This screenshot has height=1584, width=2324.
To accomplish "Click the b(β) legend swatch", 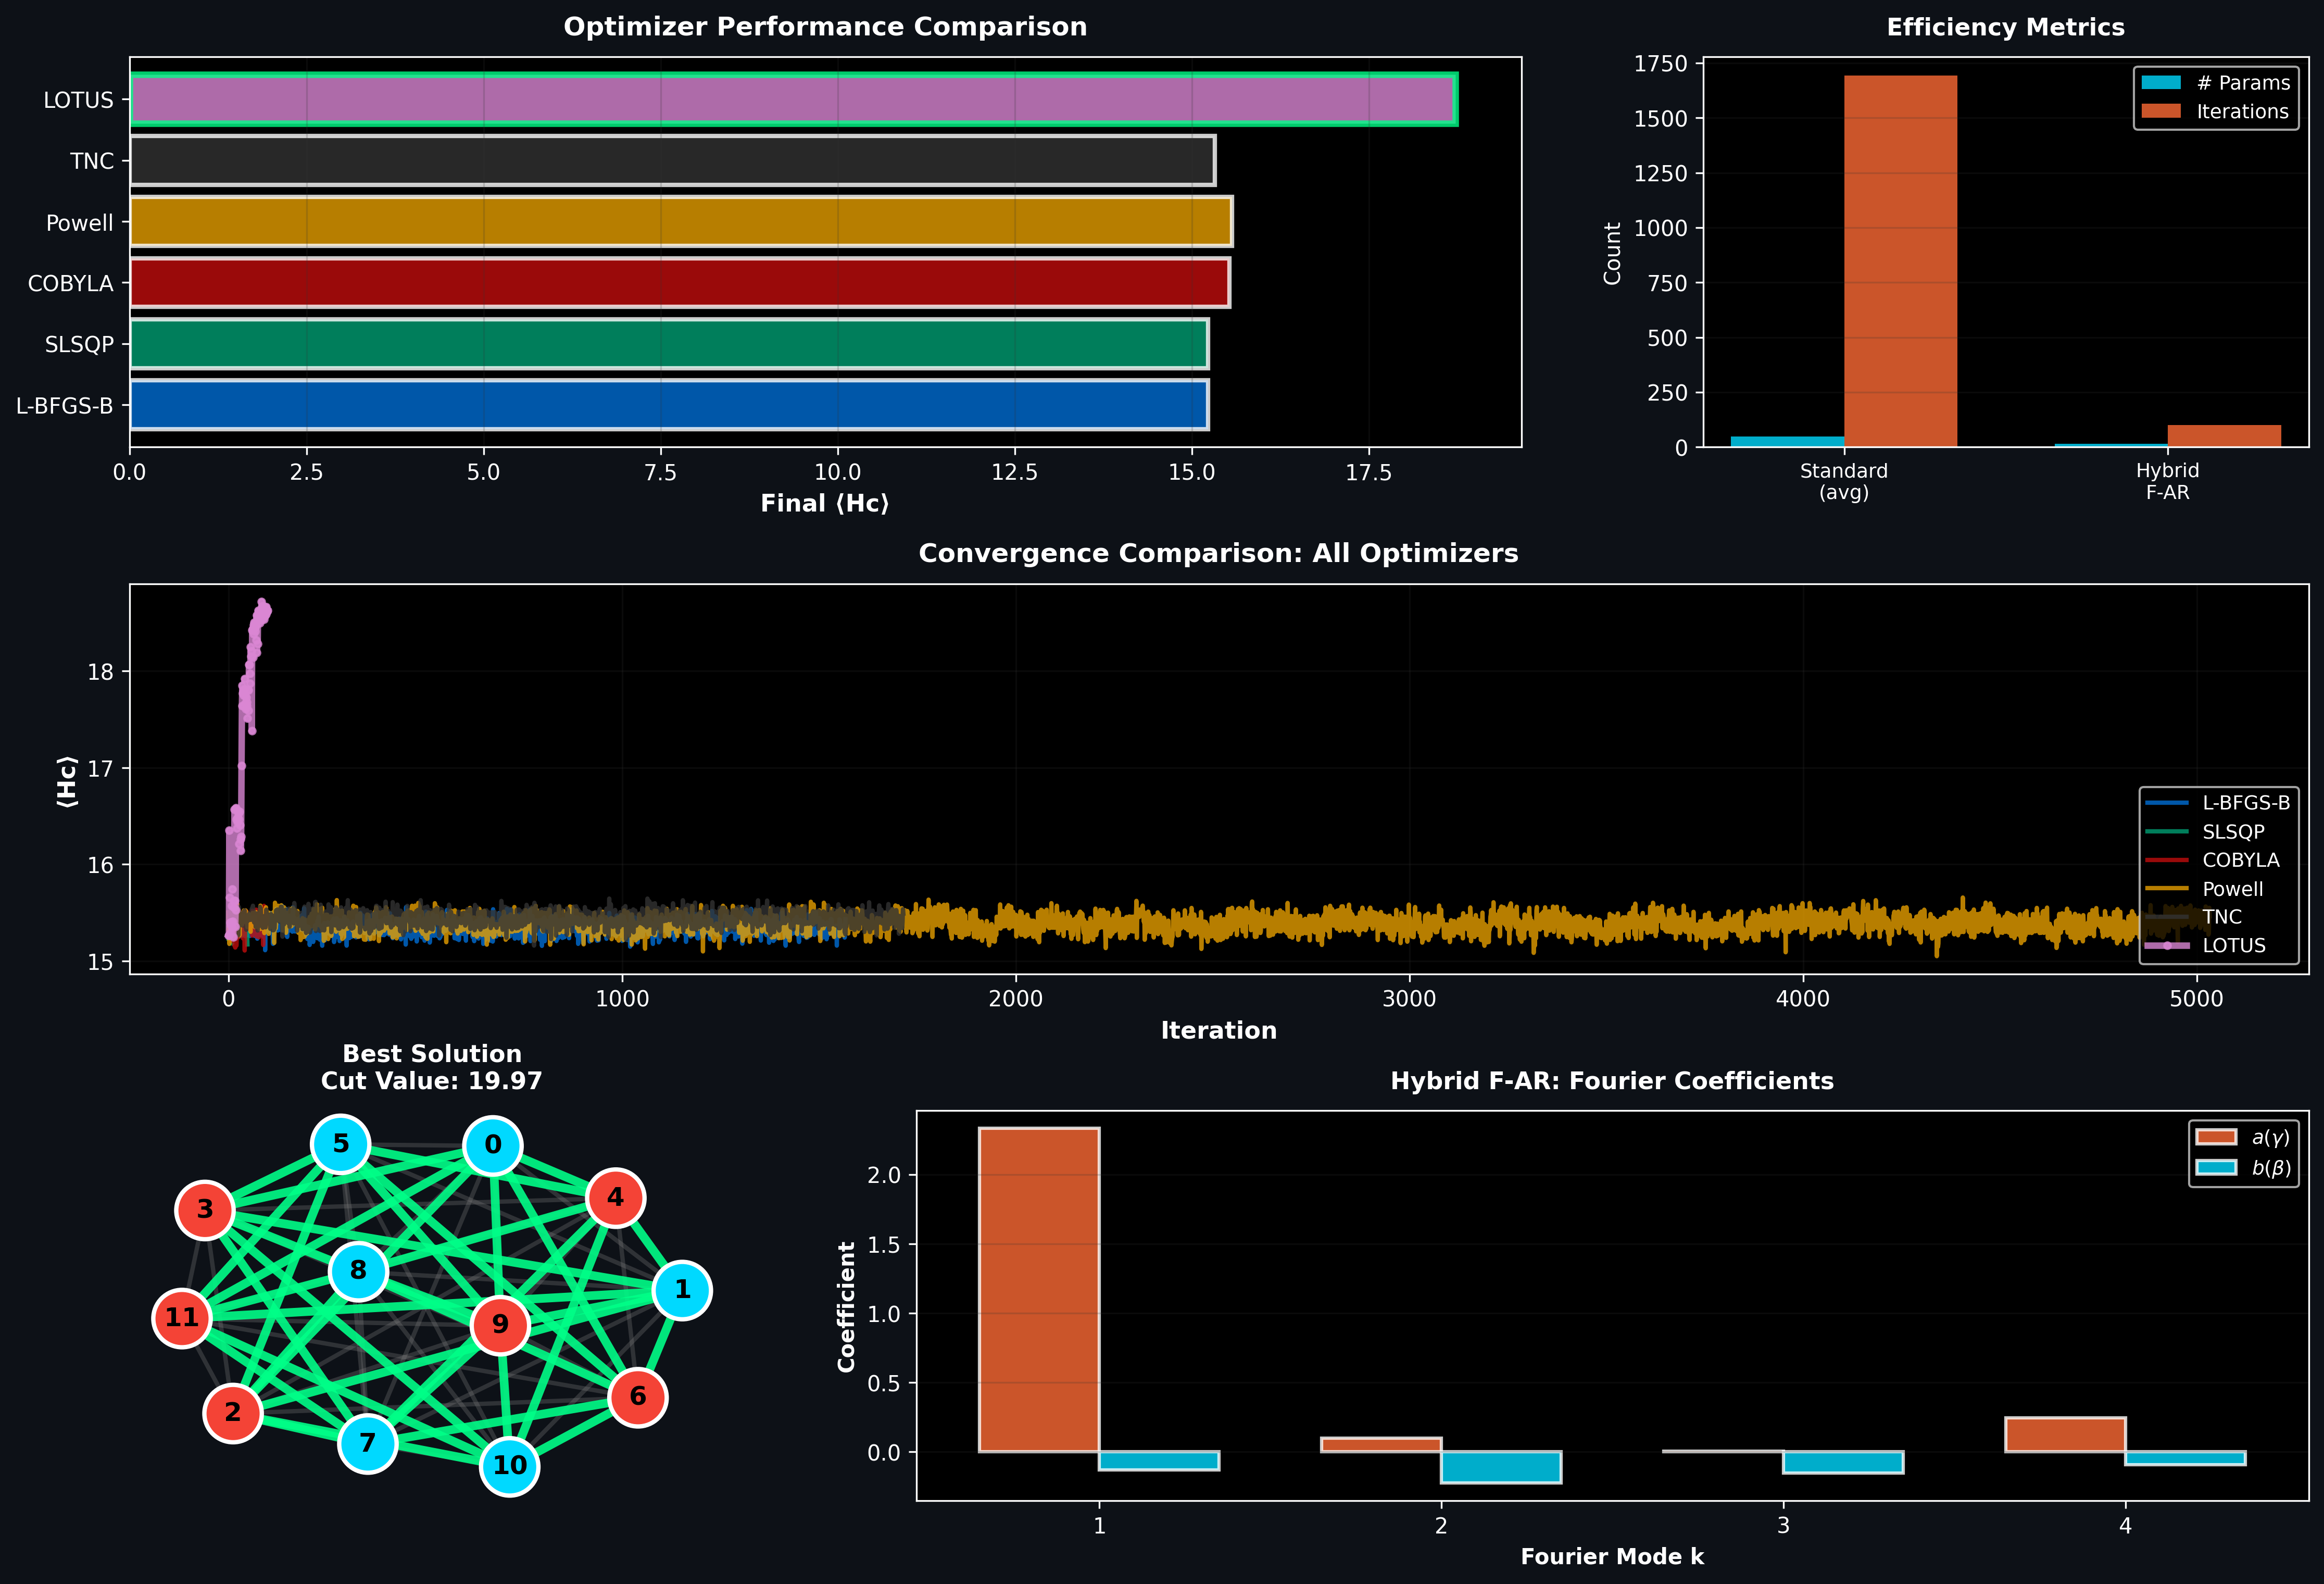I will pyautogui.click(x=2216, y=1168).
